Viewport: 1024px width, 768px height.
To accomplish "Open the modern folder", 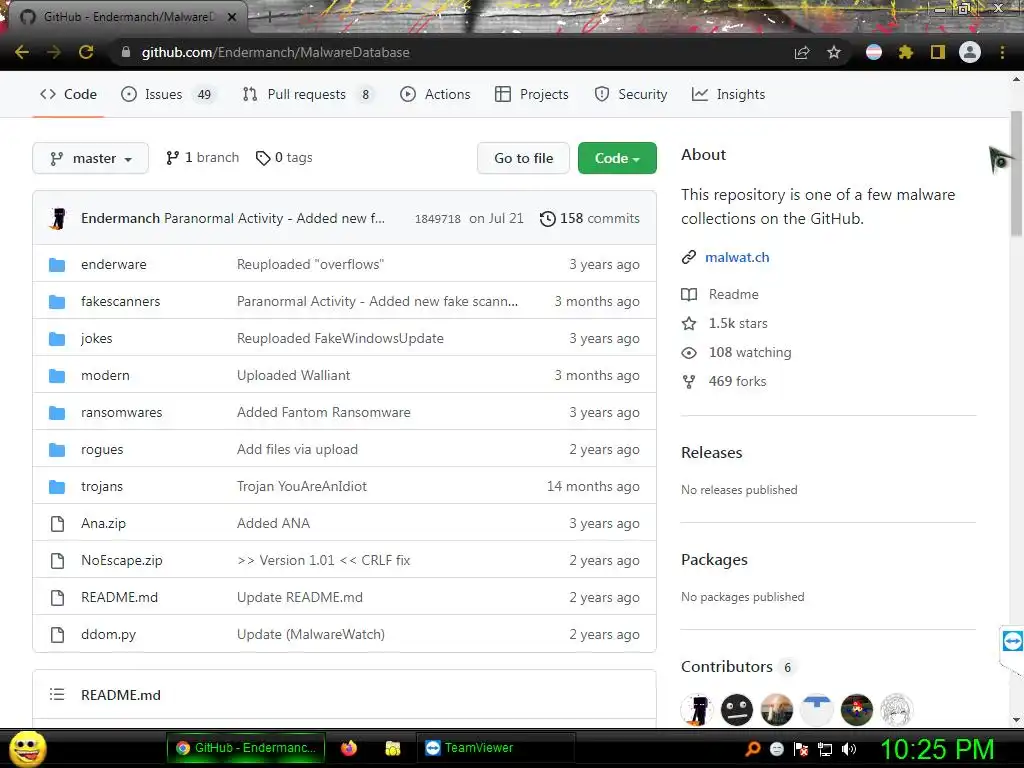I will [x=105, y=376].
